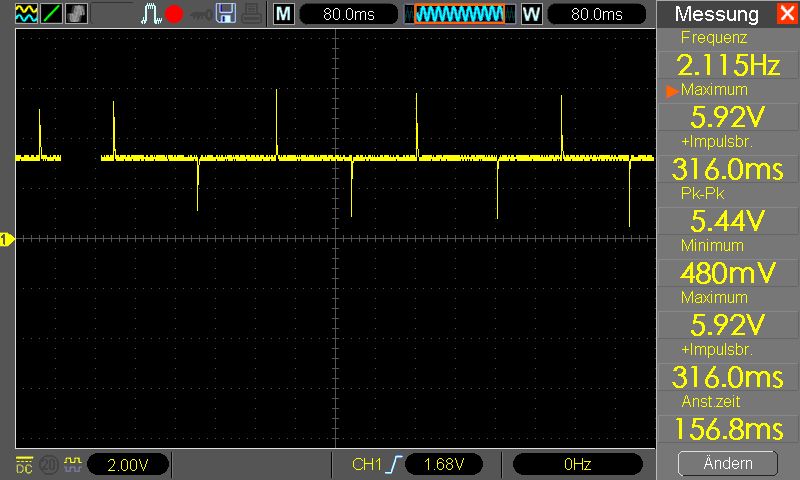
Task: Click the waveform memory position overview bar
Action: tap(459, 14)
